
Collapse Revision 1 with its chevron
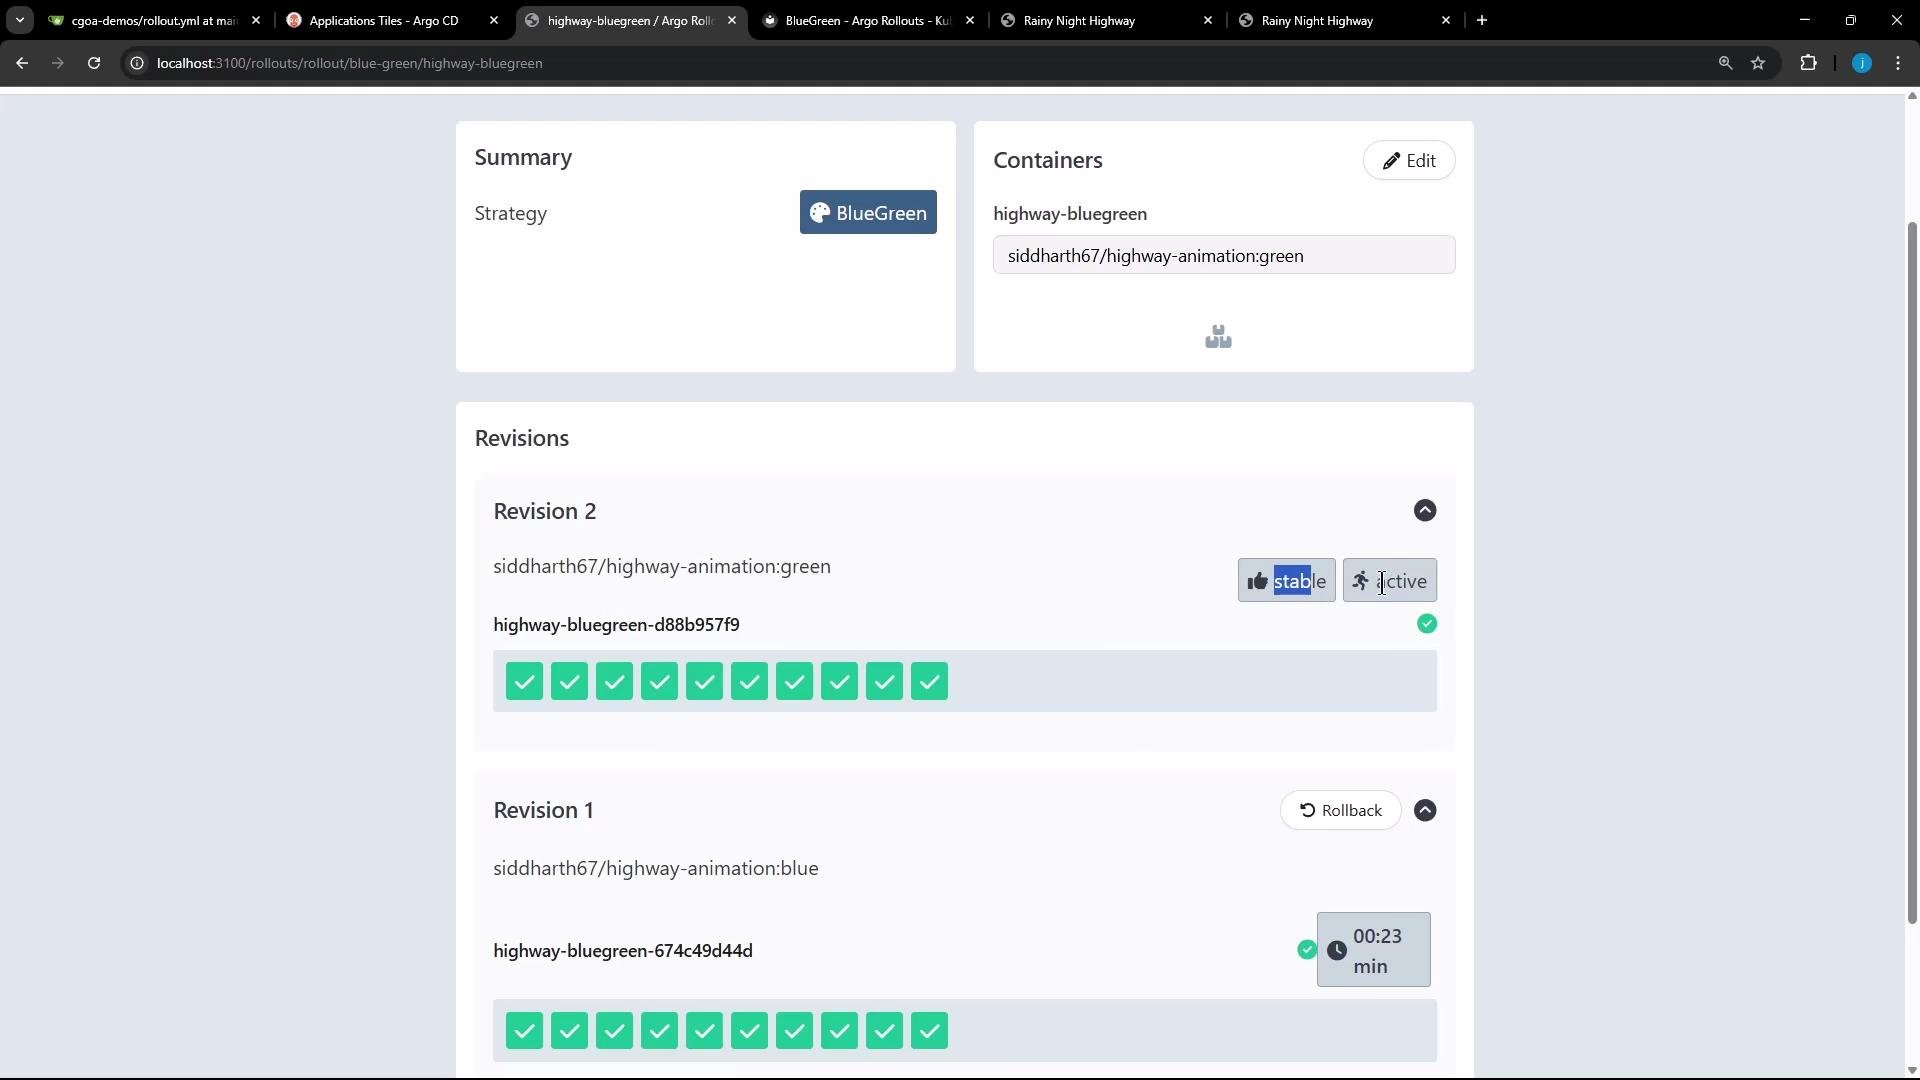tap(1425, 811)
